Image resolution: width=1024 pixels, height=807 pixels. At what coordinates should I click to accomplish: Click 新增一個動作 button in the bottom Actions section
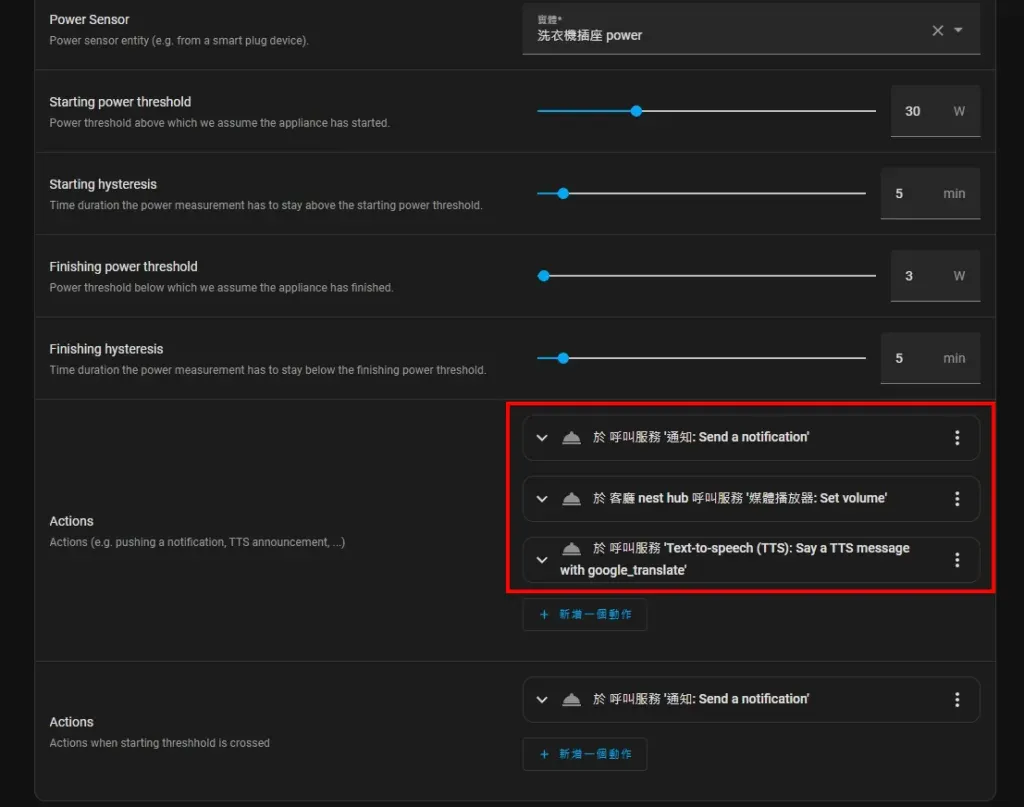tap(585, 754)
